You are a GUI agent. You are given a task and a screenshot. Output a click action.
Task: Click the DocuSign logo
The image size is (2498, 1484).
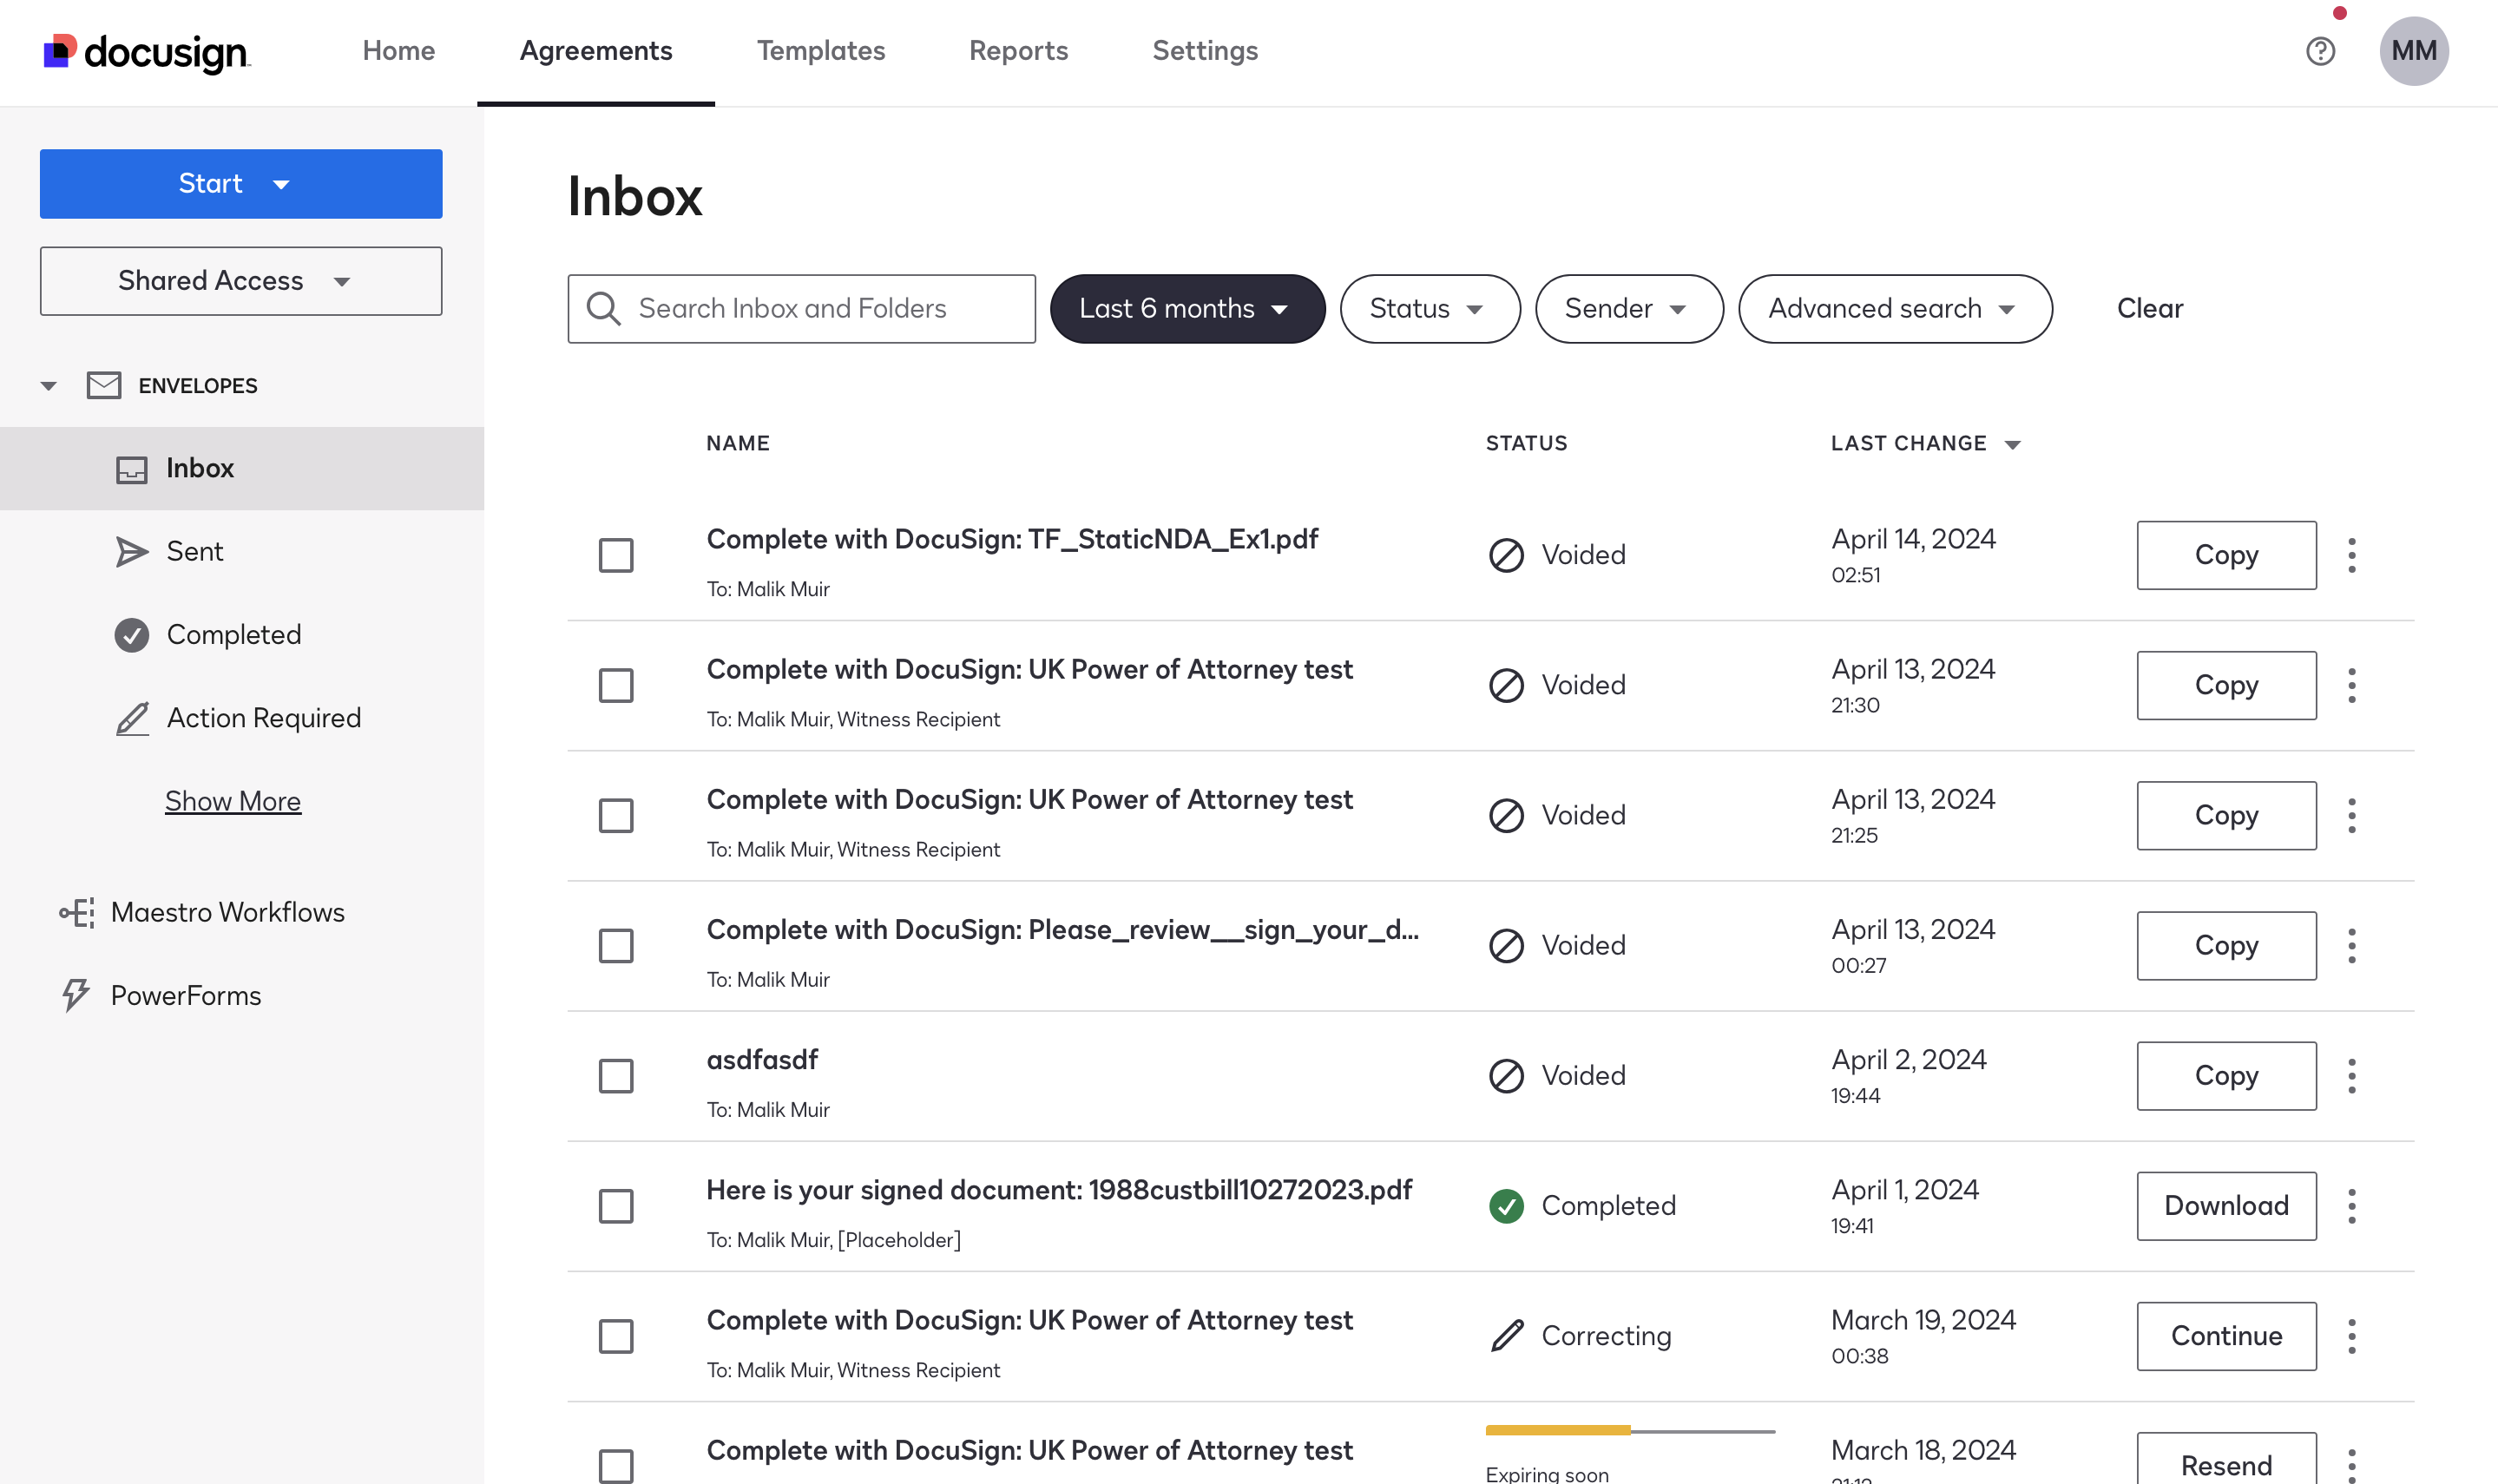tap(146, 52)
